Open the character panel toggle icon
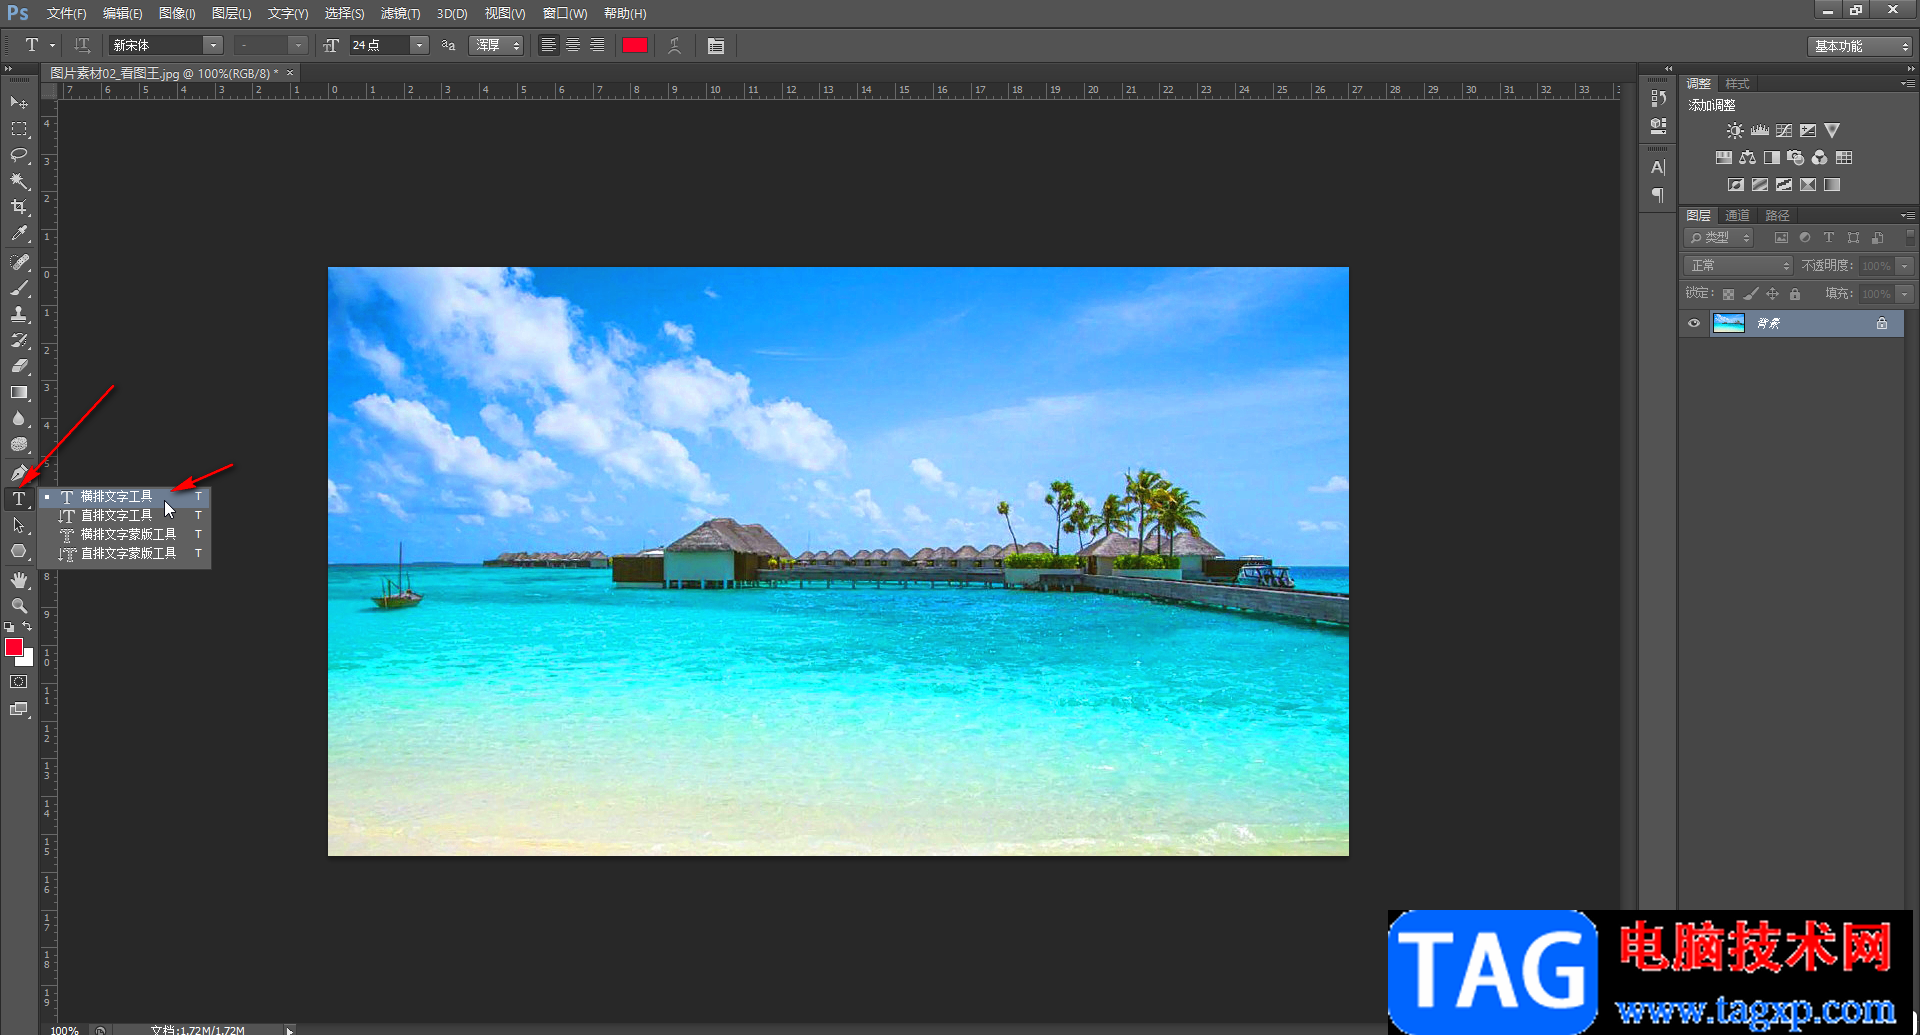 click(x=716, y=46)
